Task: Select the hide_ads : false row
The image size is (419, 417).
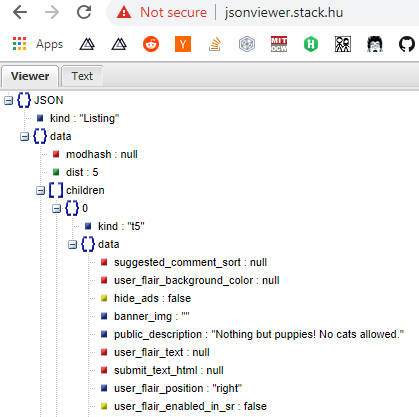Action: pyautogui.click(x=152, y=298)
